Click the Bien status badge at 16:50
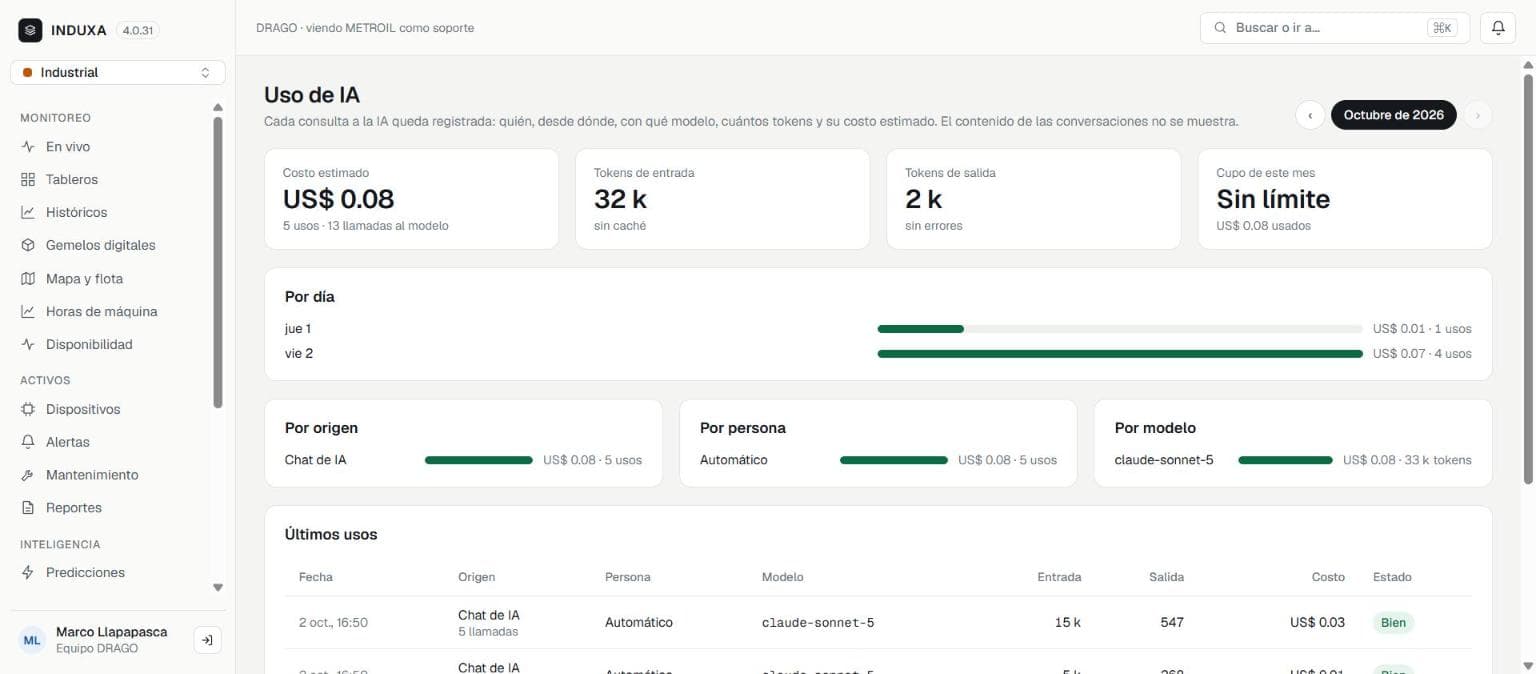 (1393, 623)
